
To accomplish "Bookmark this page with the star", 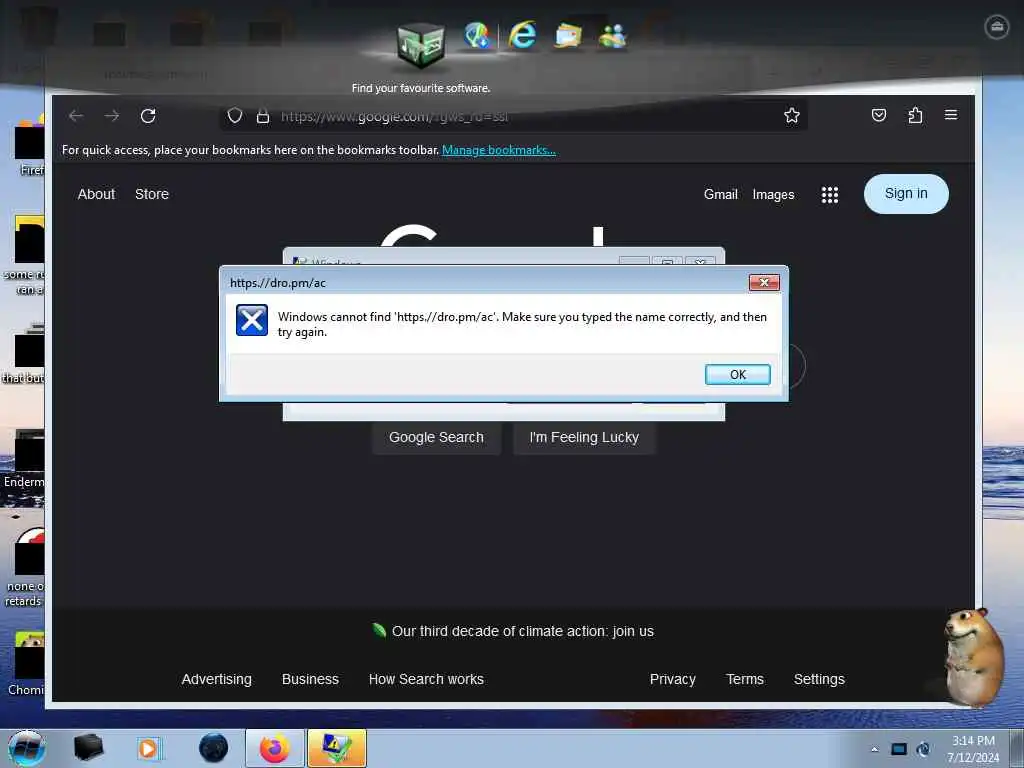I will coord(792,116).
